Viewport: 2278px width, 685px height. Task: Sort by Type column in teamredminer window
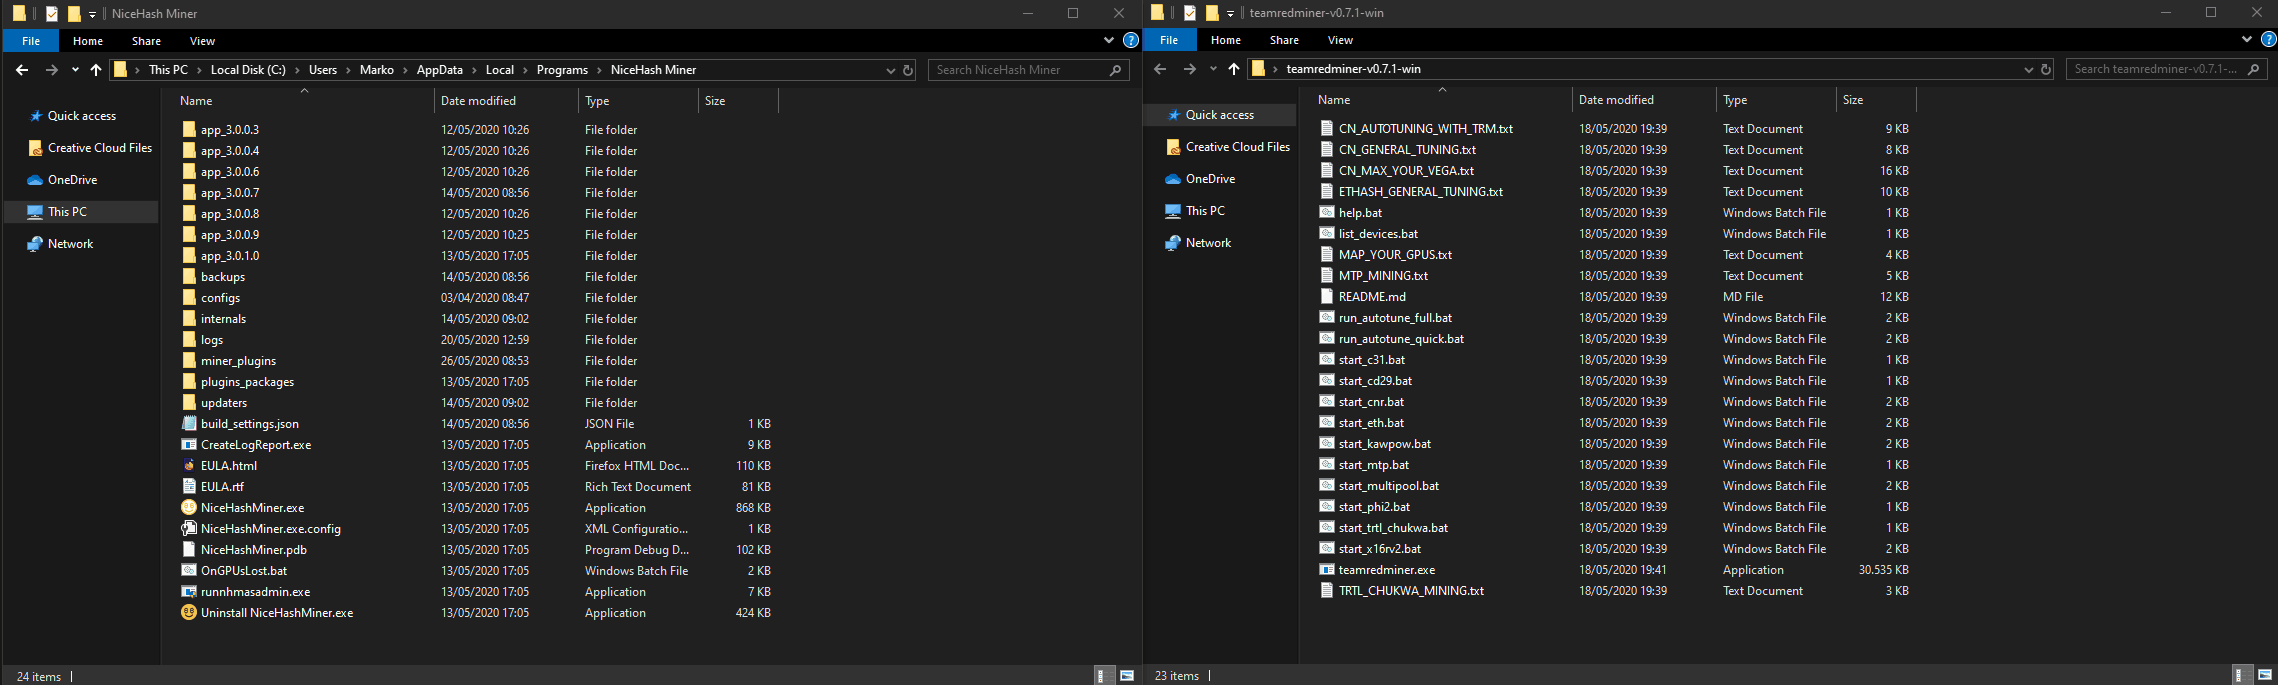click(1775, 100)
